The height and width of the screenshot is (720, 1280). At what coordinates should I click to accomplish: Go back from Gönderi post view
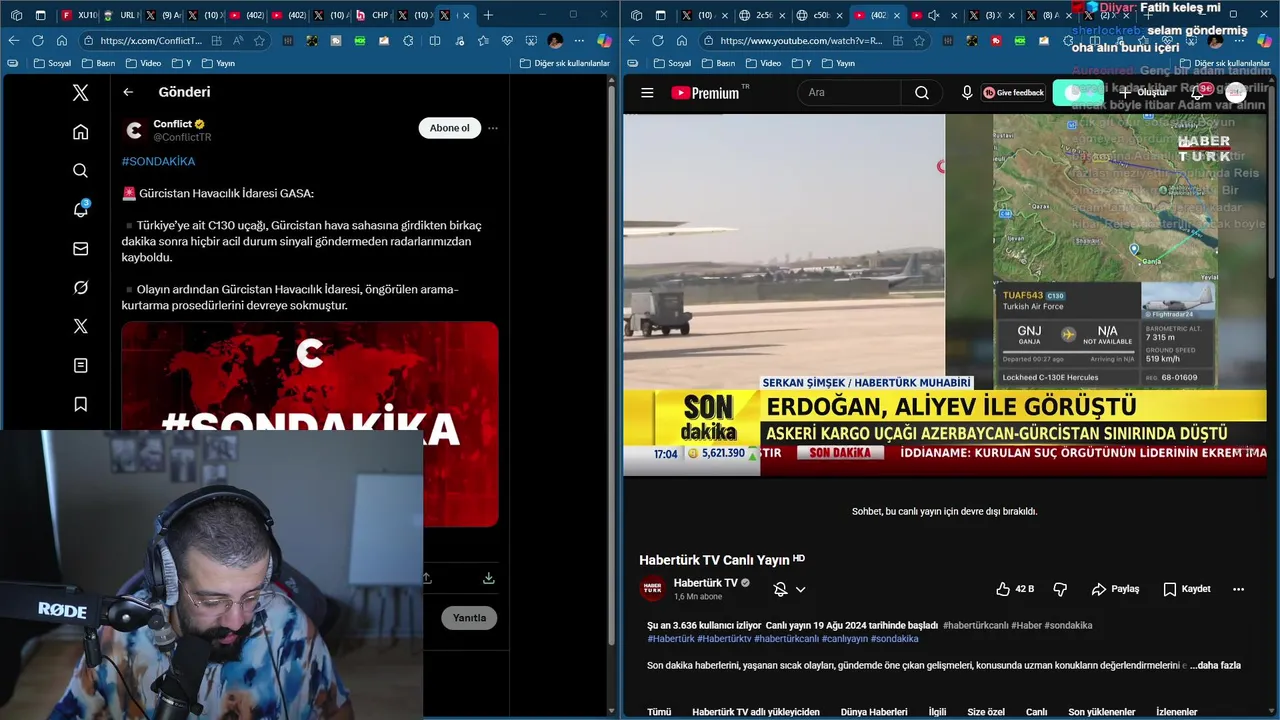coord(128,92)
